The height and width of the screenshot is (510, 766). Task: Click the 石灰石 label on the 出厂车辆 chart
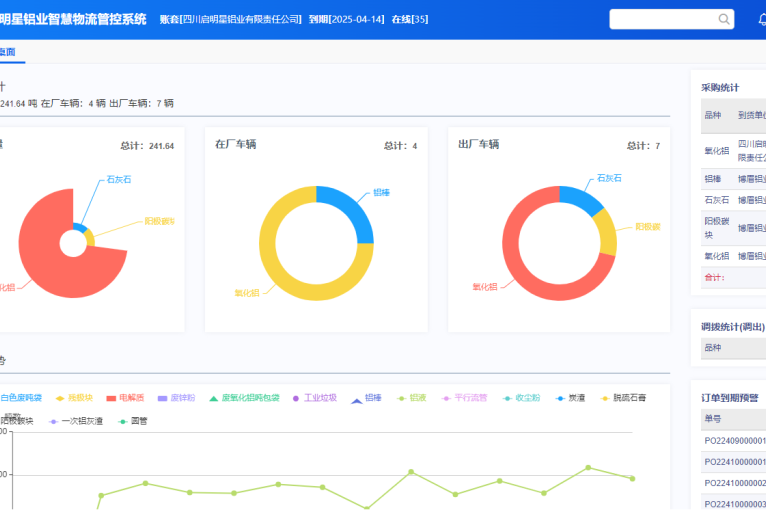click(x=609, y=178)
